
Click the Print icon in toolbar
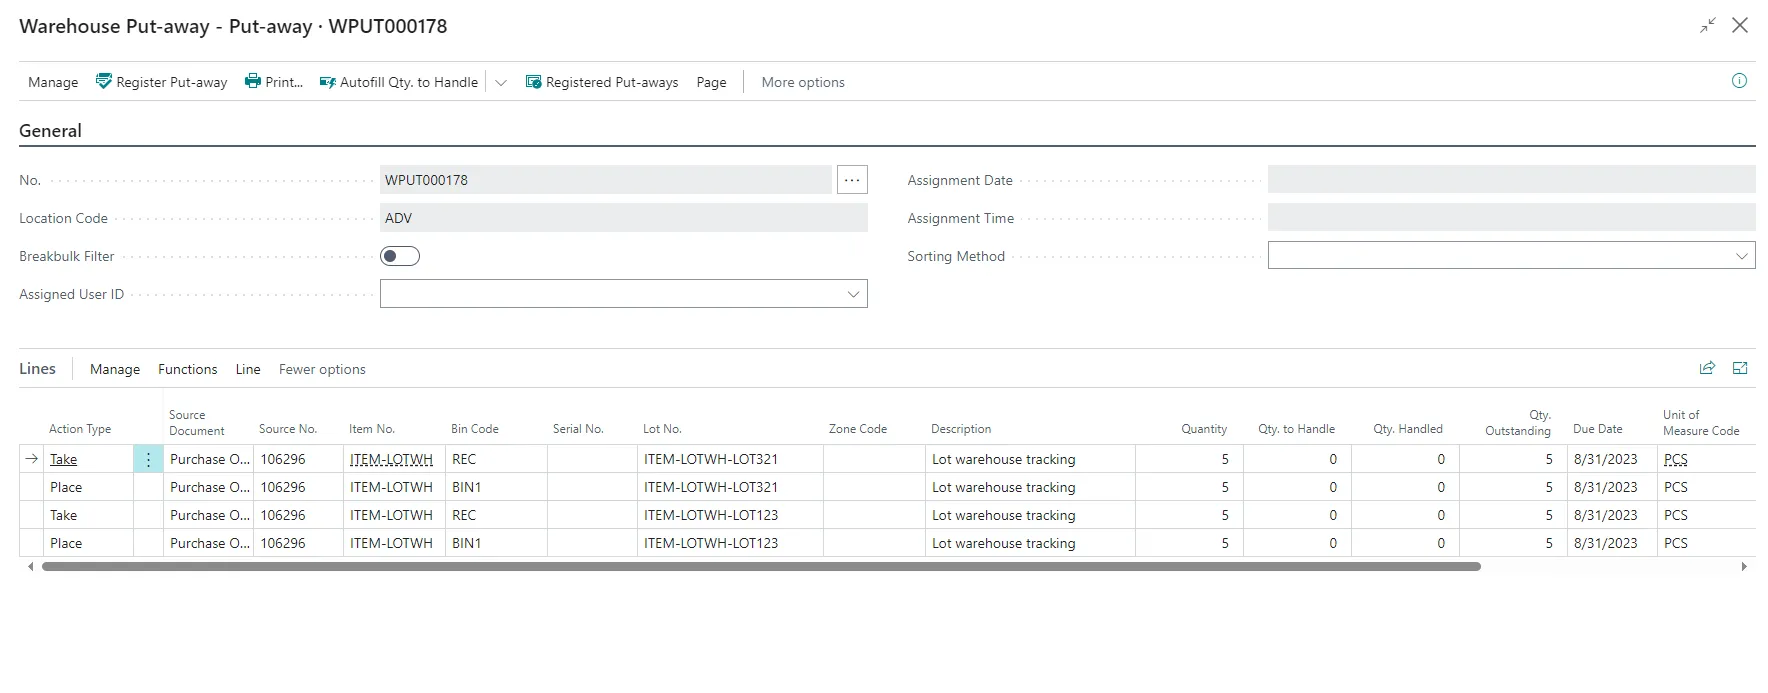point(253,82)
